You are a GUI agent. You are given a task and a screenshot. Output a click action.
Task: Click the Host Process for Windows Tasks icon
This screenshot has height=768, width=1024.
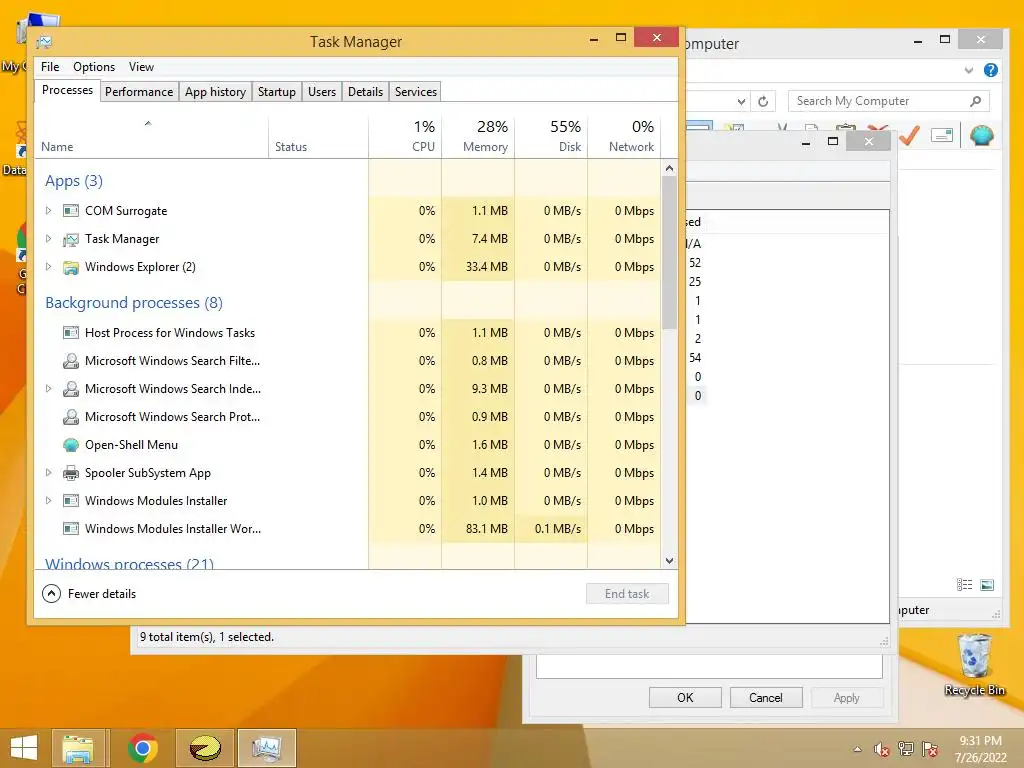[x=71, y=333]
